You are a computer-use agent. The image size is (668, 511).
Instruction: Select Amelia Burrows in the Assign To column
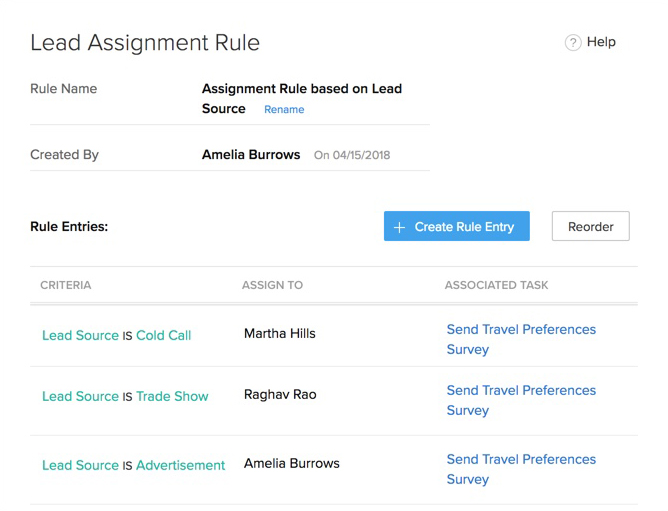291,464
